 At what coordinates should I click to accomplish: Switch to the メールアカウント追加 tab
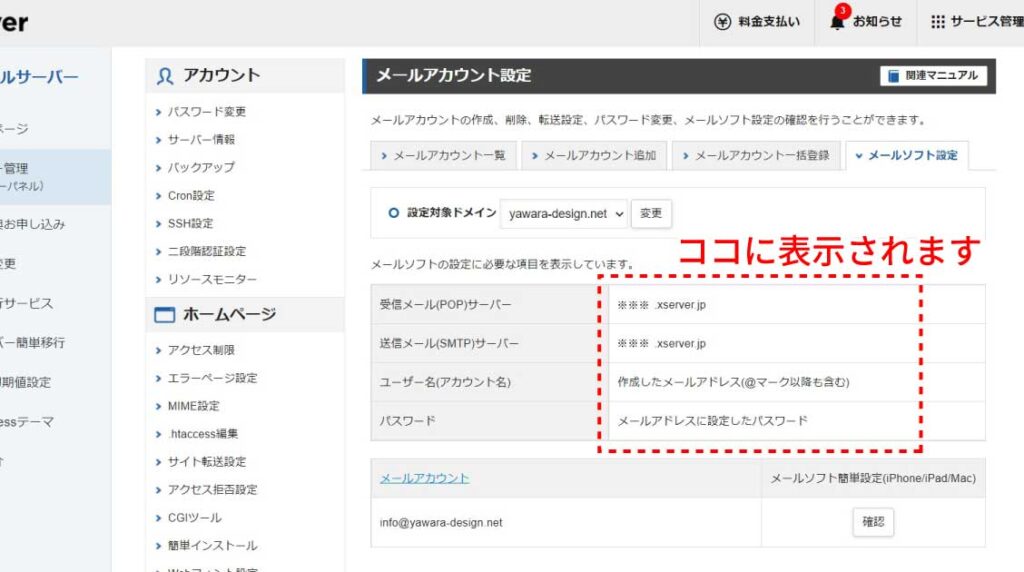pyautogui.click(x=594, y=155)
